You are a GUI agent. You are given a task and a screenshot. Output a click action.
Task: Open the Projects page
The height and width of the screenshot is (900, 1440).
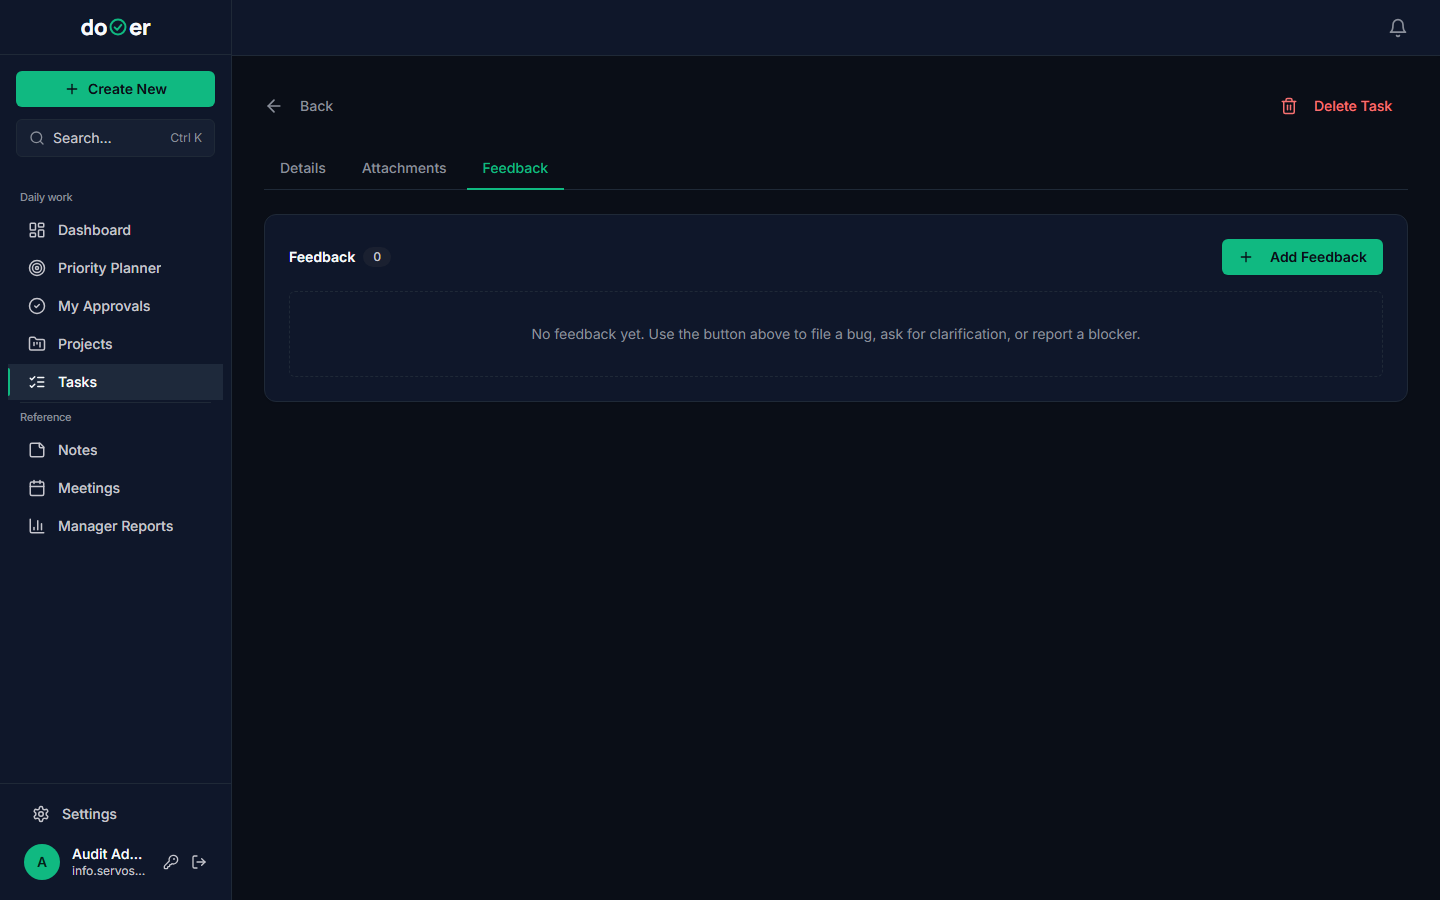pos(115,344)
